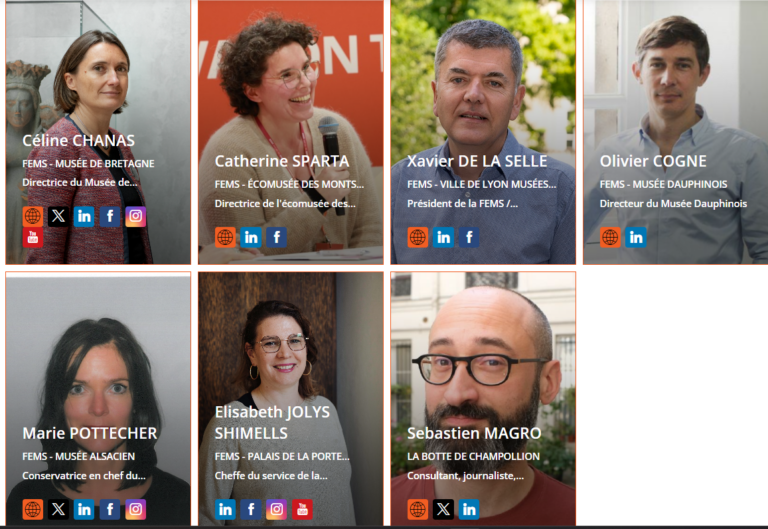This screenshot has width=768, height=529.
Task: Open Catherine Sparta's LinkedIn icon
Action: (251, 238)
